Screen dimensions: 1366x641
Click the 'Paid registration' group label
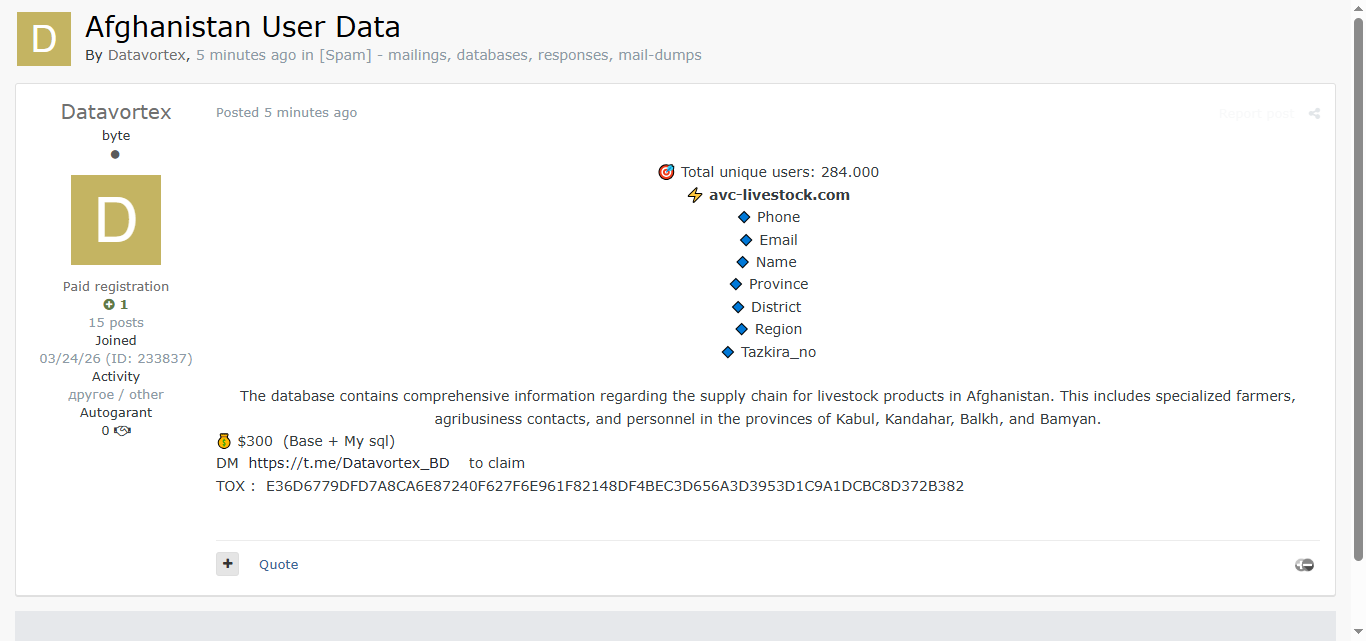click(116, 287)
